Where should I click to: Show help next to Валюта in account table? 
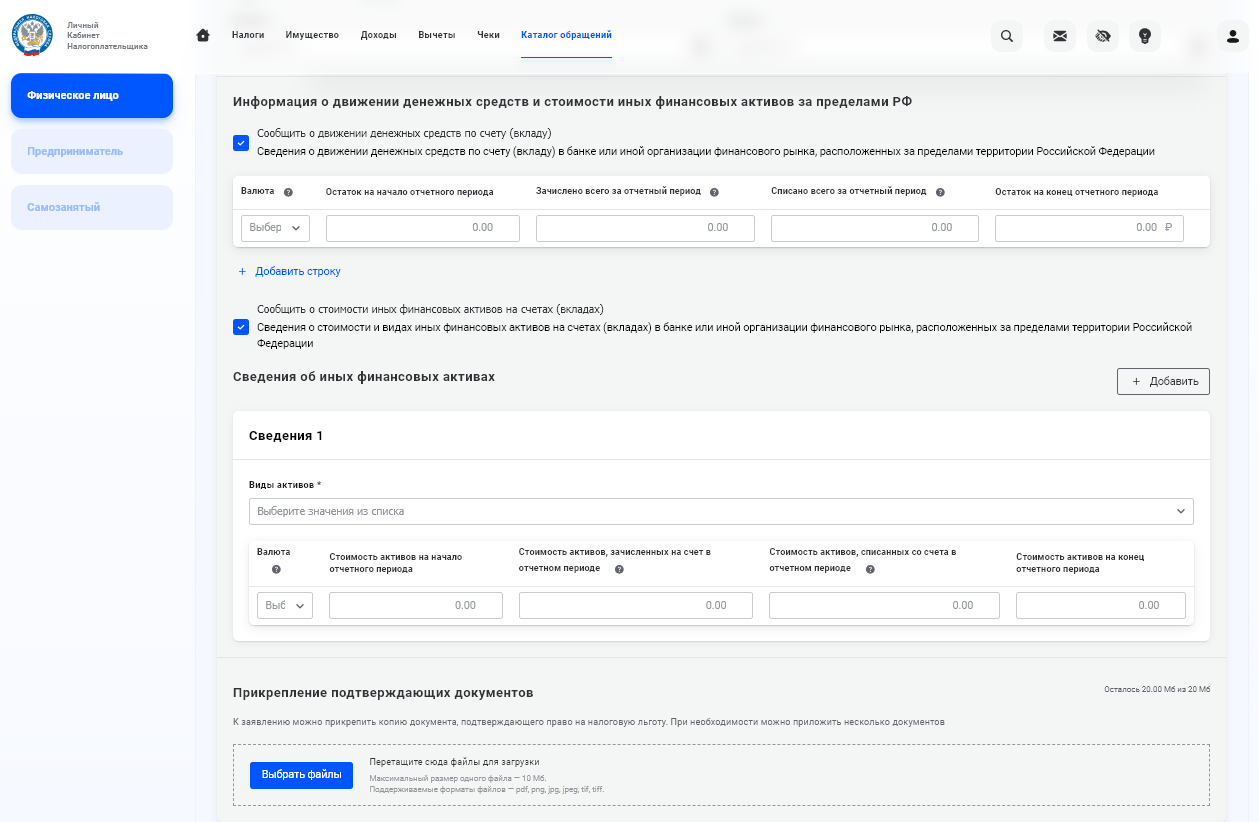click(288, 192)
